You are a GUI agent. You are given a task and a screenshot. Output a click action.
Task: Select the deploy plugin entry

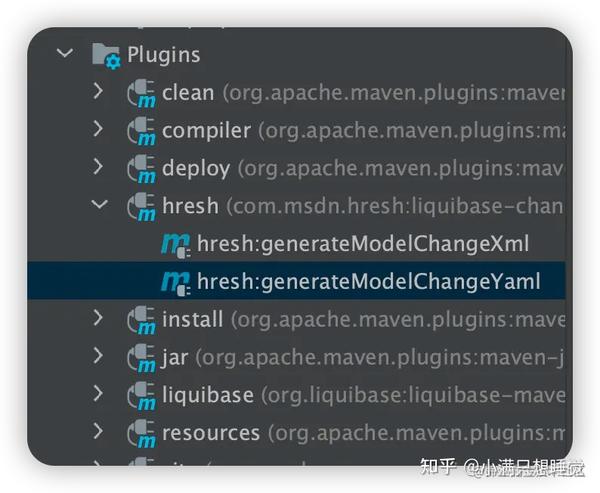click(x=196, y=169)
